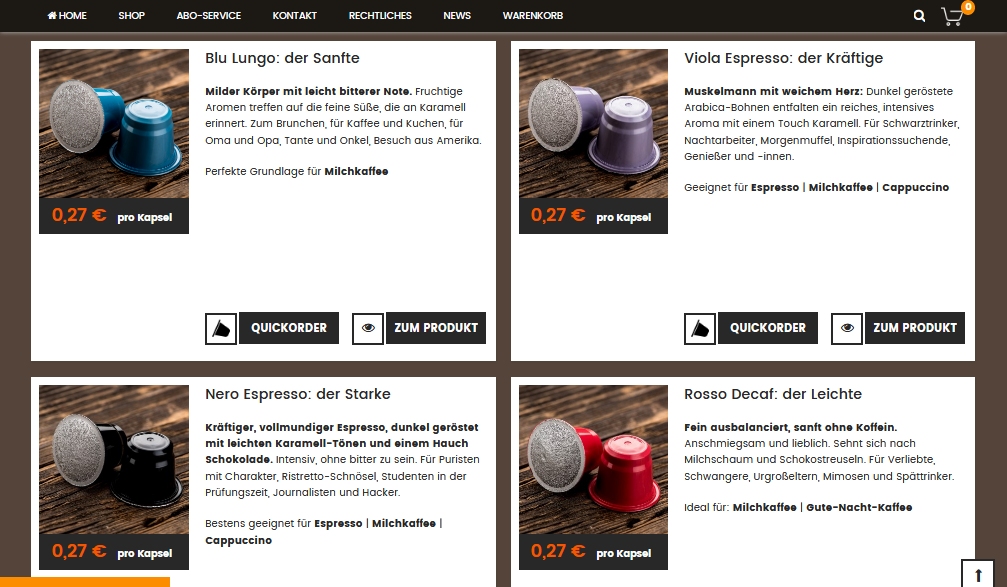The width and height of the screenshot is (1007, 587).
Task: Go to Warenkorb in the navigation
Action: click(532, 15)
